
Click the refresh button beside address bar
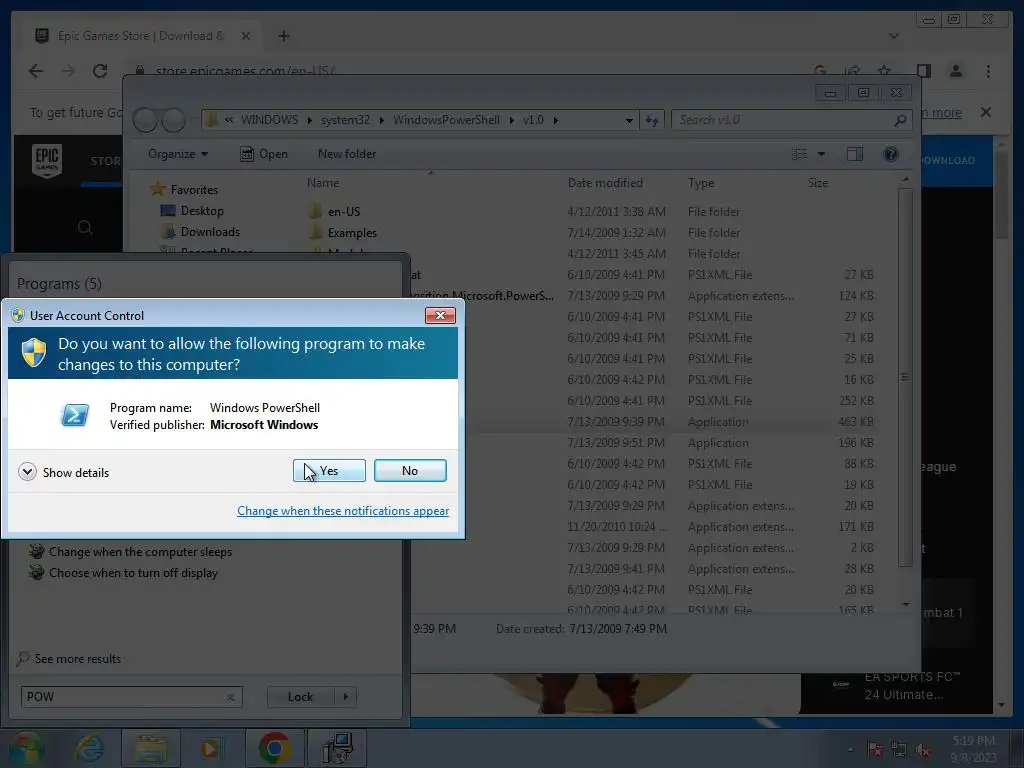point(652,120)
